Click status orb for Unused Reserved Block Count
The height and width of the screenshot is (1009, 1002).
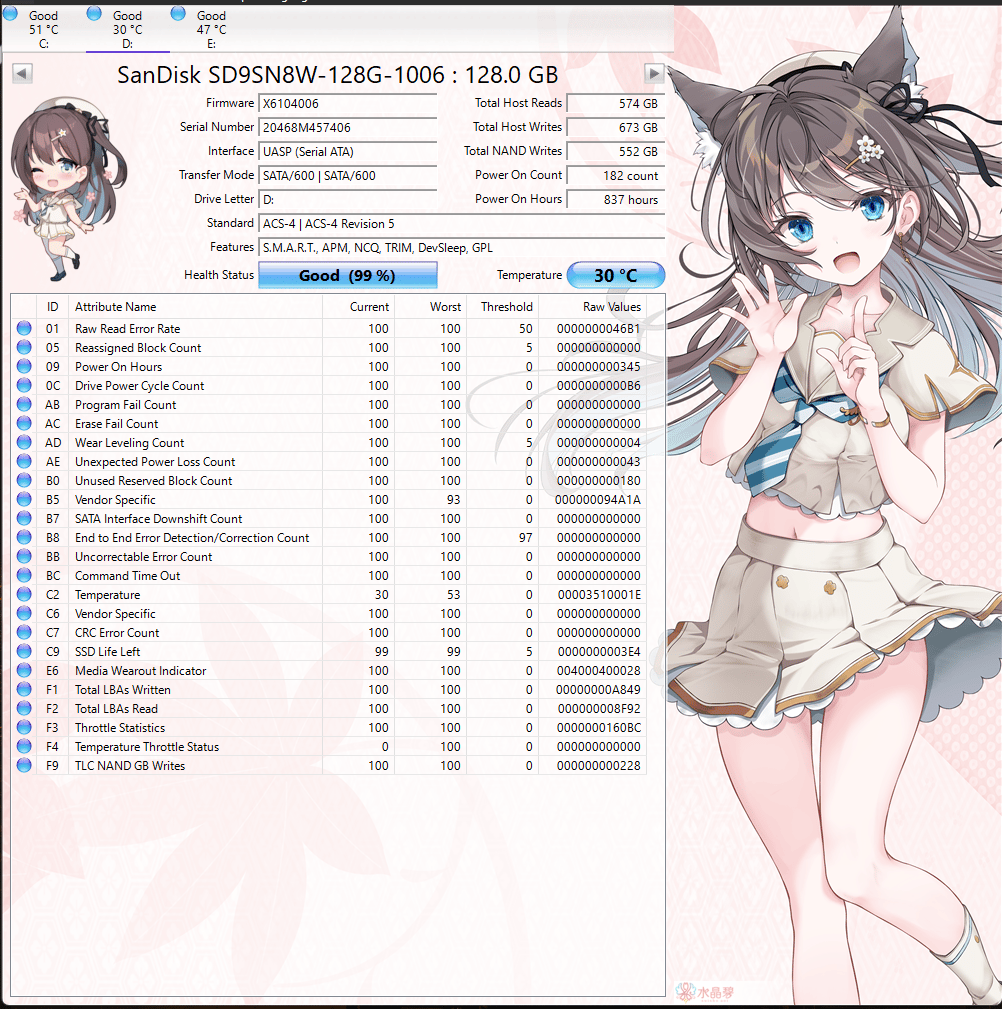click(24, 480)
